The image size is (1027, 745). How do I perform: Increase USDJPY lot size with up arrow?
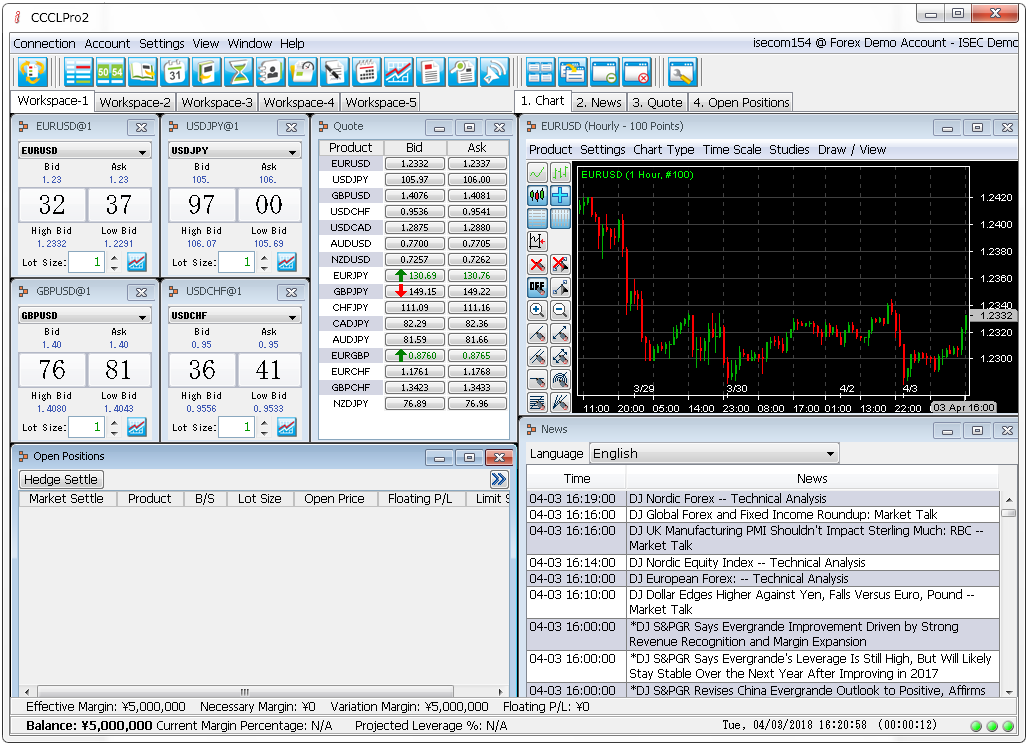click(x=265, y=258)
